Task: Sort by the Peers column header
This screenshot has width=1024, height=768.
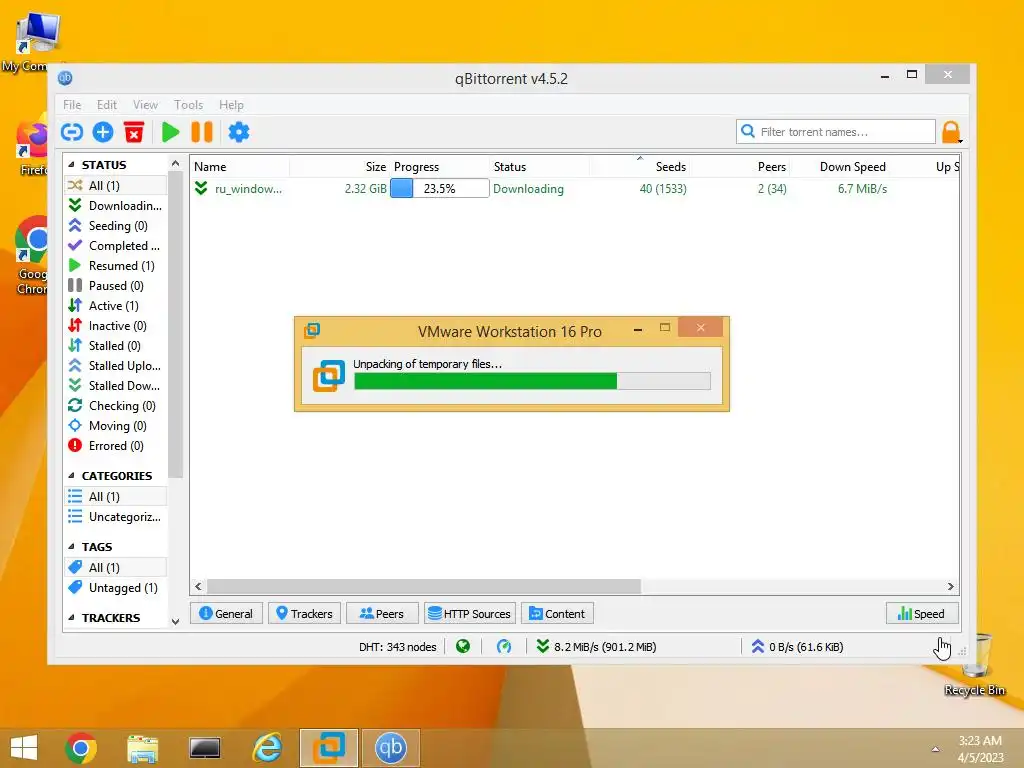Action: [739, 167]
